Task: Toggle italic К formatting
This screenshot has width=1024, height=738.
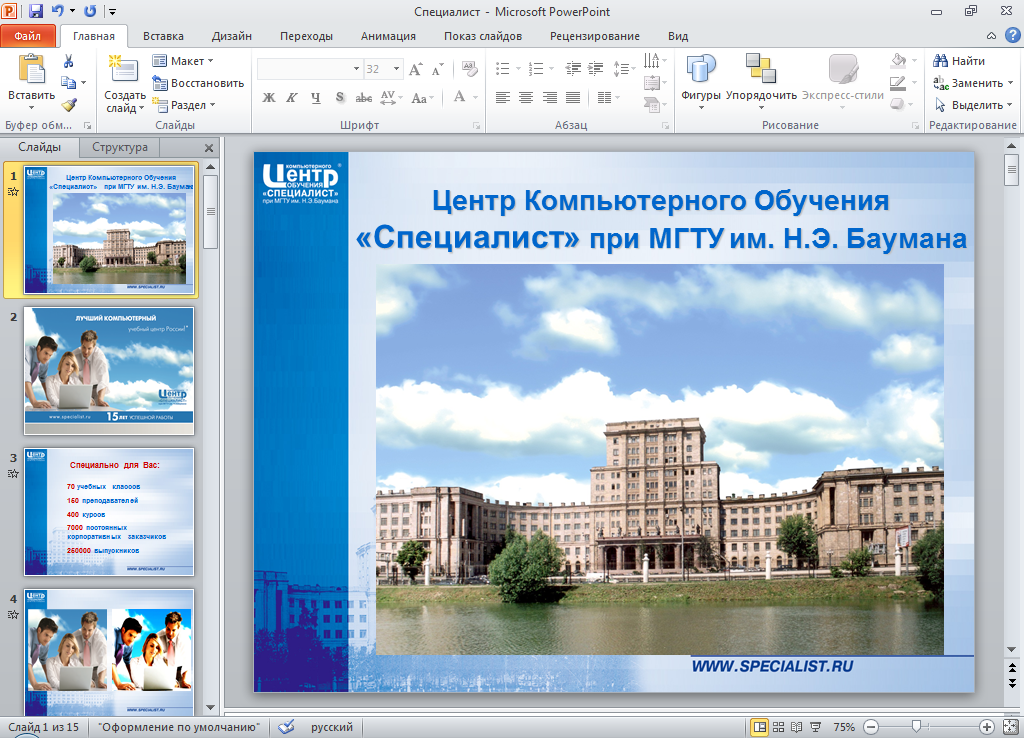Action: pyautogui.click(x=292, y=98)
